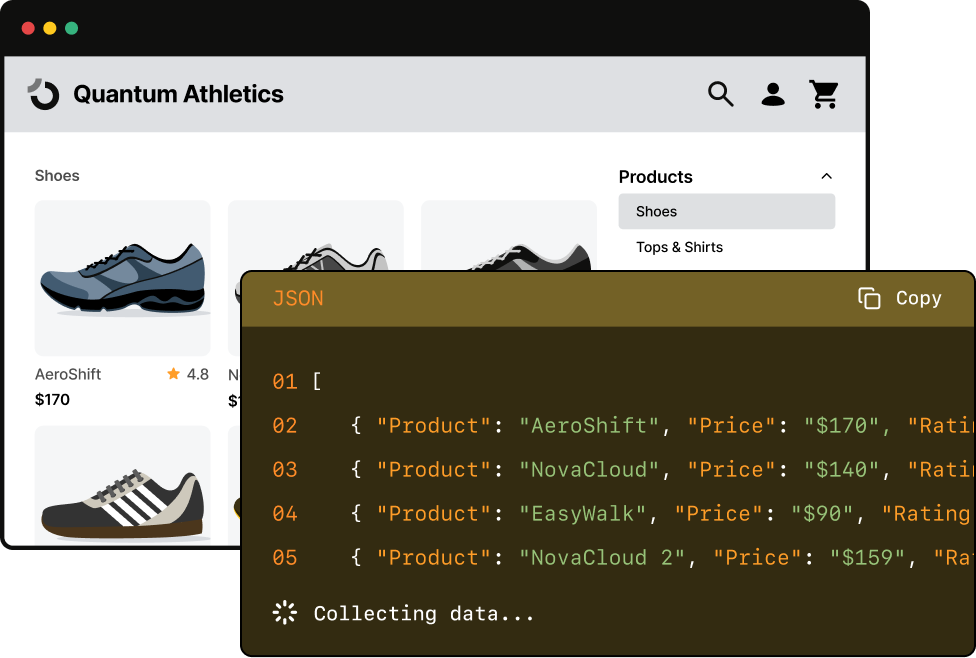Click the Quantum Athletics logo icon
Viewport: 976px width, 658px height.
pos(44,94)
